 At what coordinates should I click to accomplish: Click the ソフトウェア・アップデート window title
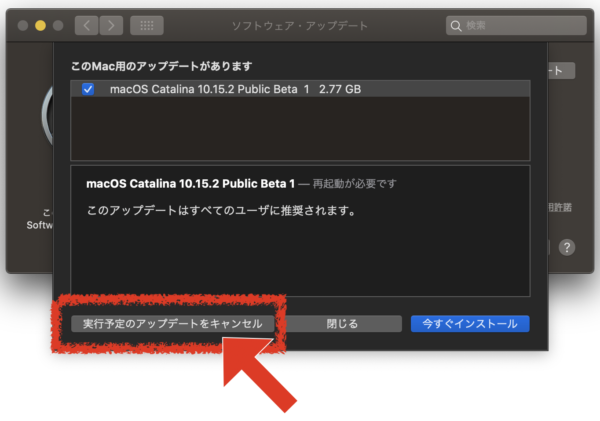[x=300, y=26]
